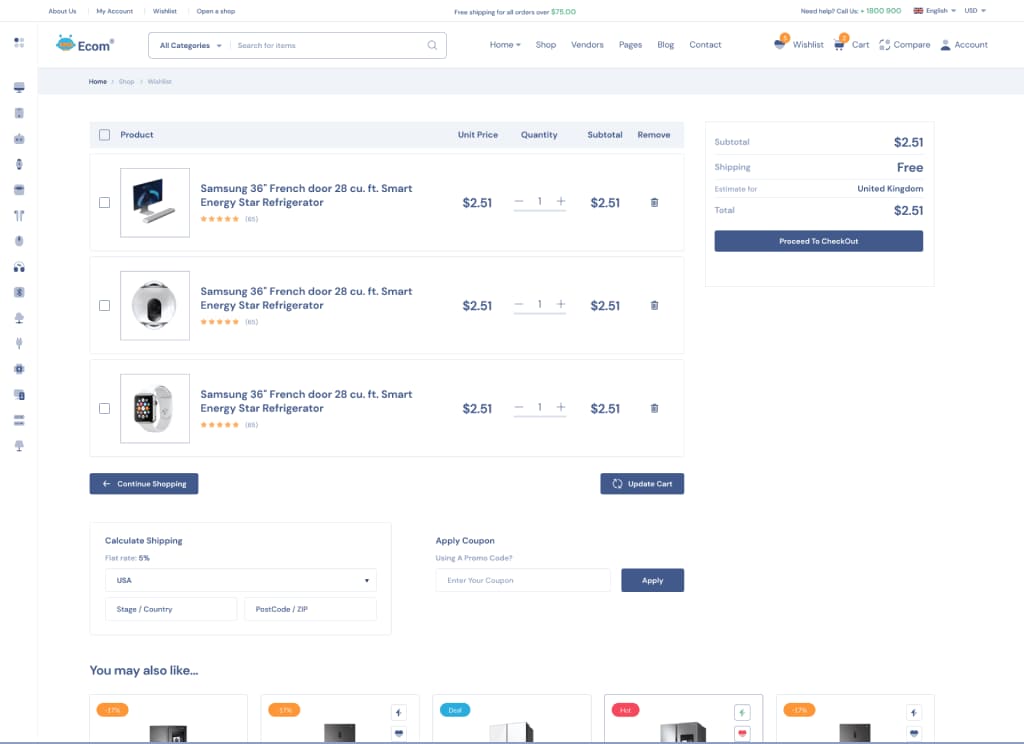Toggle the select-all Product checkbox
The height and width of the screenshot is (744, 1024).
(x=104, y=134)
